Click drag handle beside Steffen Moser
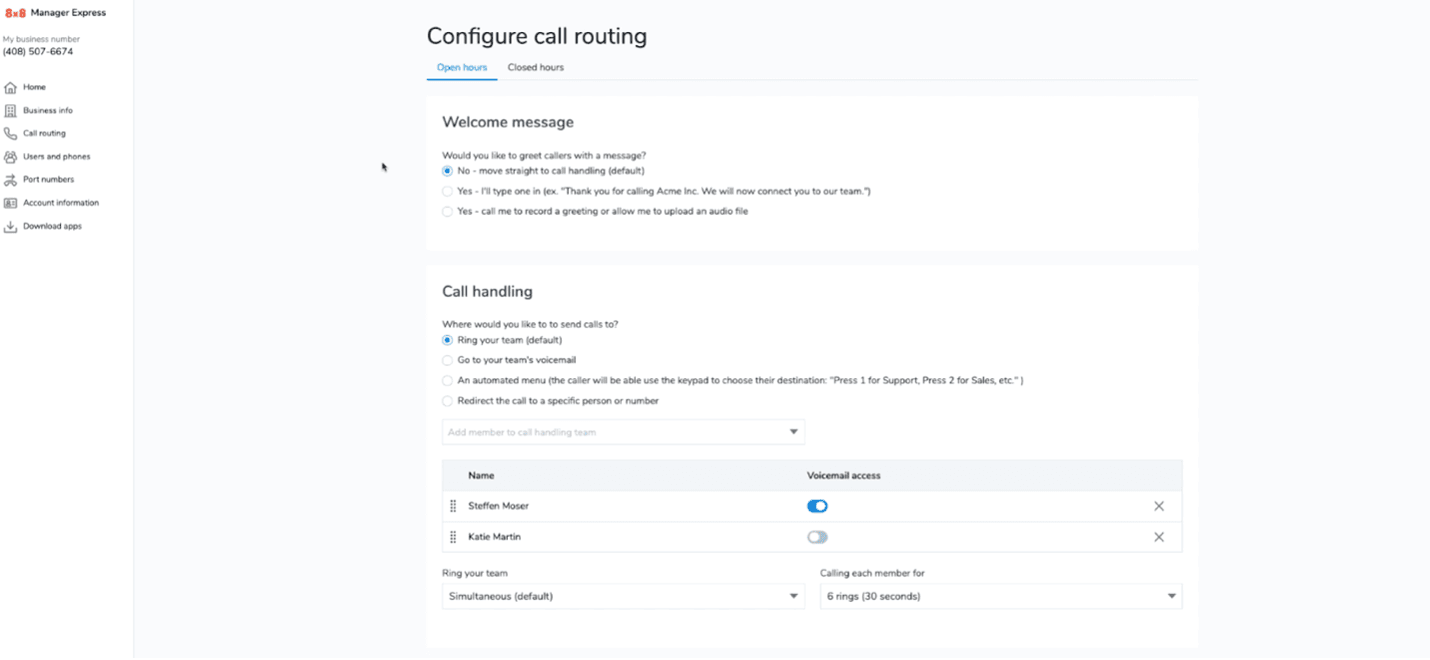 coord(453,506)
